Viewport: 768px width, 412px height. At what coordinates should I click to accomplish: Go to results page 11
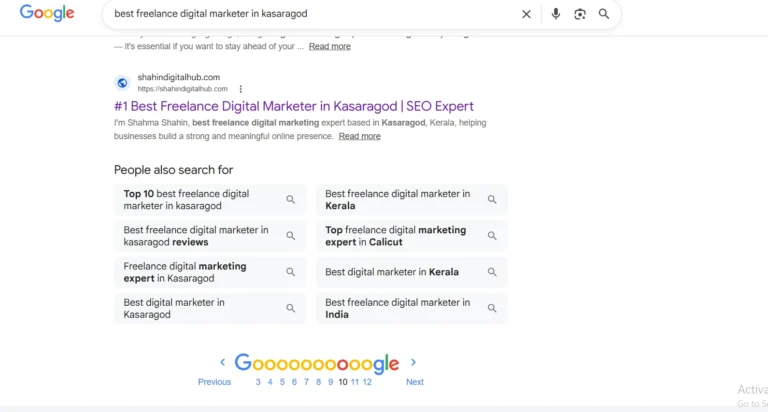click(355, 382)
